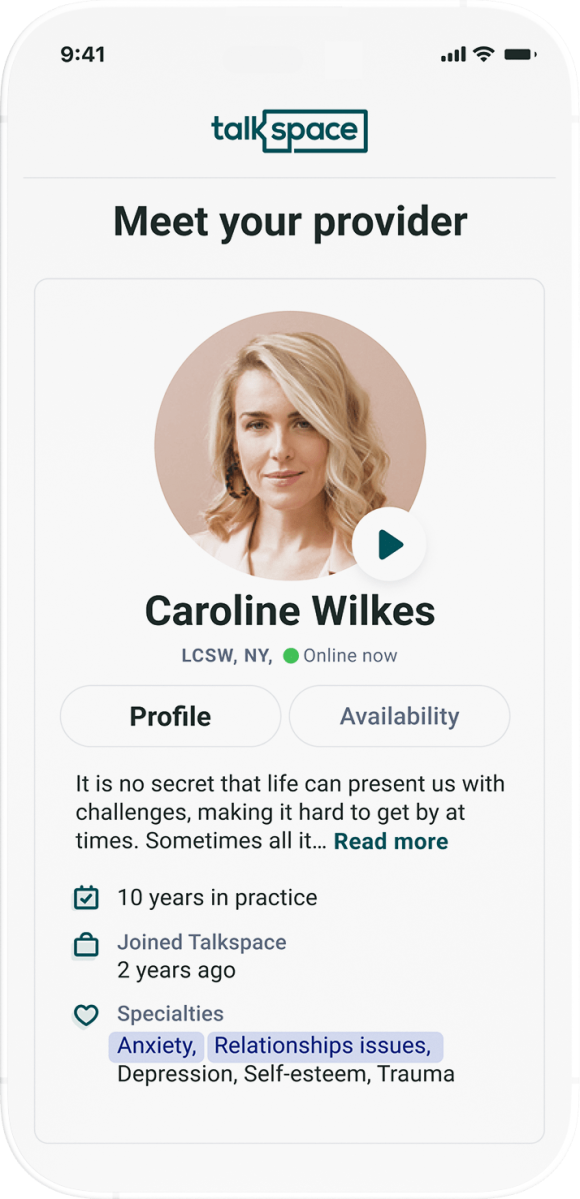Select the Relationships issues specialty tag
The width and height of the screenshot is (580, 1199).
pos(324,1046)
